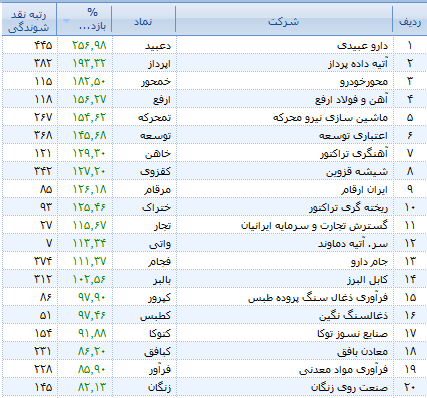Select the معادن بافق row

pyautogui.click(x=214, y=351)
